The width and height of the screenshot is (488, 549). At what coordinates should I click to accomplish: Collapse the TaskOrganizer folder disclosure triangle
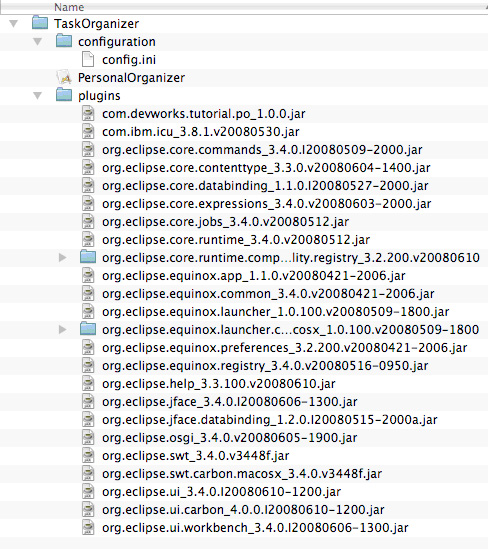14,24
